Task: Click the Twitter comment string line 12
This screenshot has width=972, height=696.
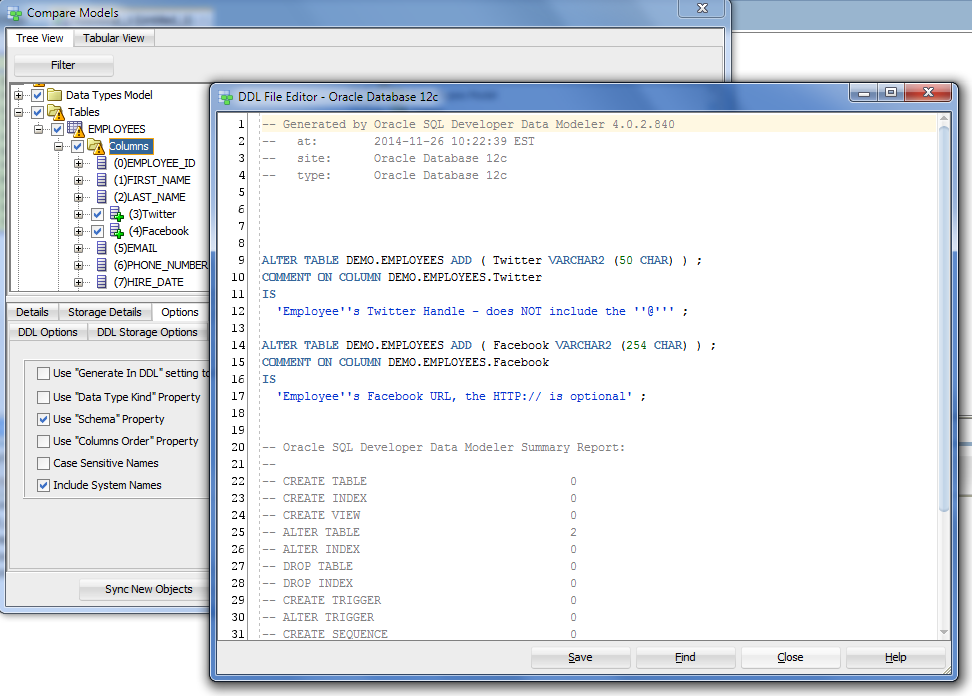Action: [x=482, y=311]
